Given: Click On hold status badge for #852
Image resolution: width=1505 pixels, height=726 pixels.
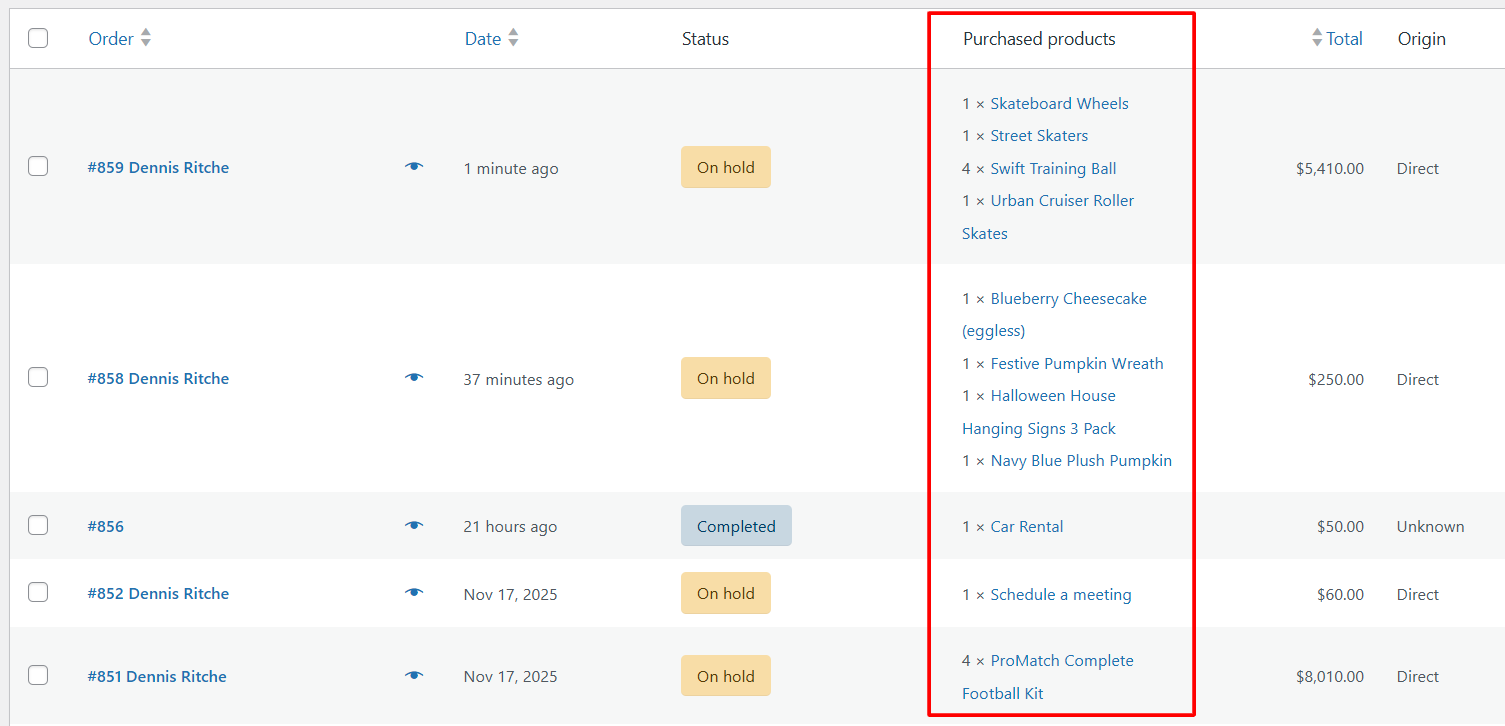Looking at the screenshot, I should pos(725,593).
